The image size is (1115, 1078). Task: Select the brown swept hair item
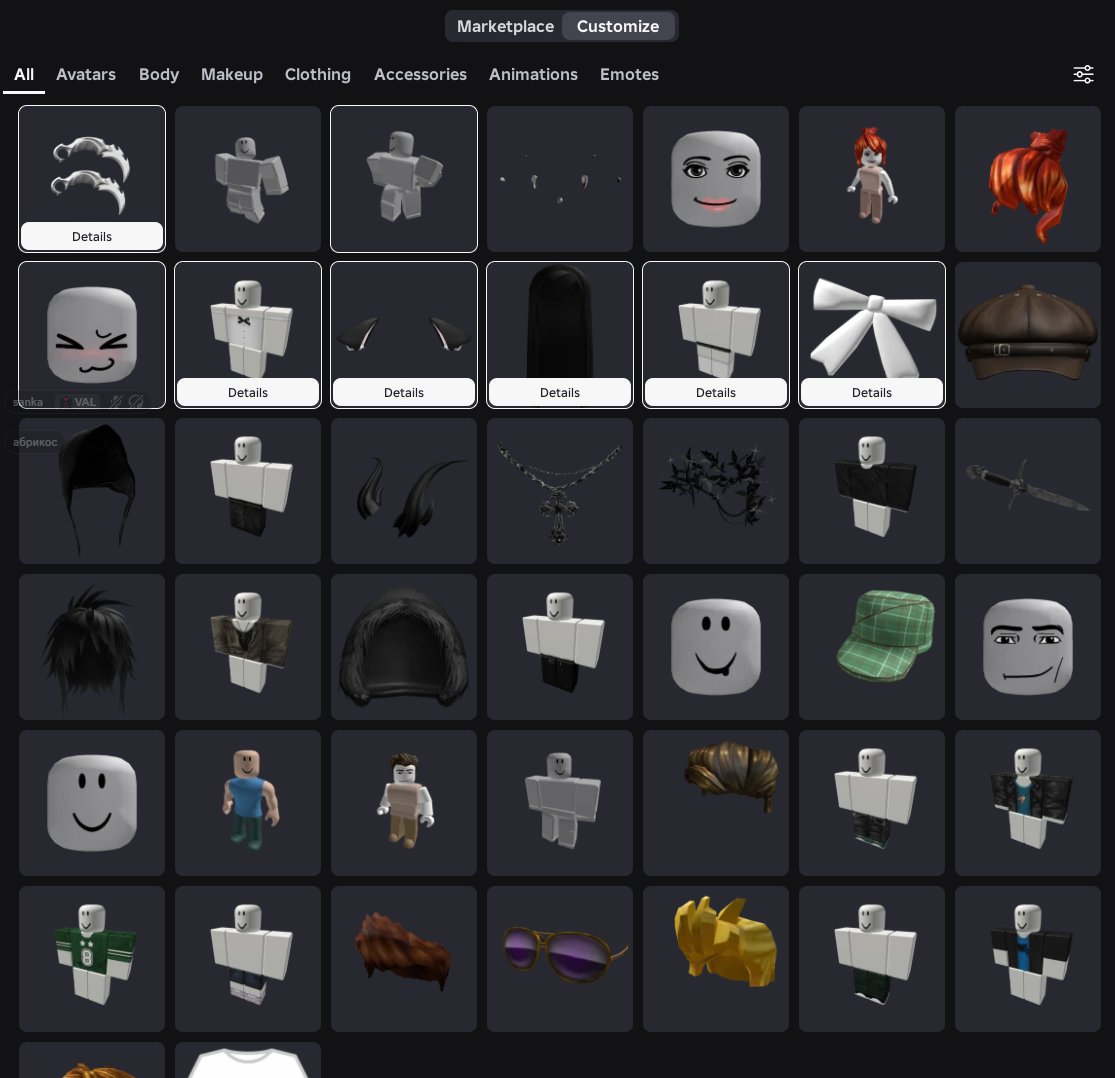716,803
